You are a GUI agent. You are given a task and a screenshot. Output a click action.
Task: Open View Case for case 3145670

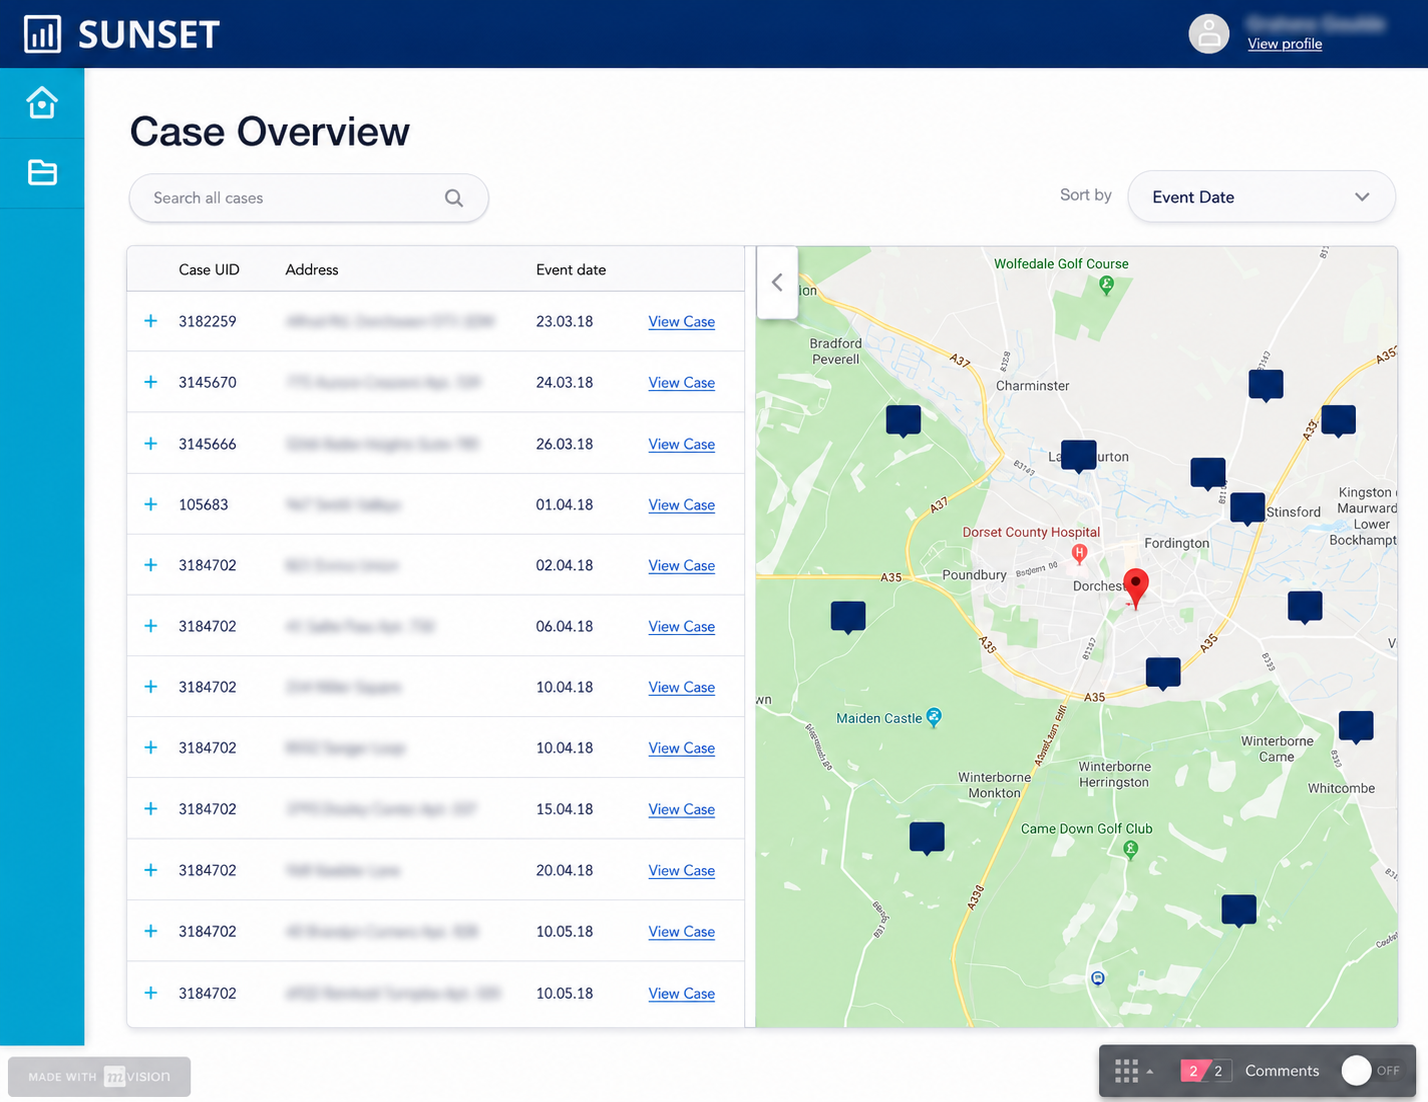[681, 383]
